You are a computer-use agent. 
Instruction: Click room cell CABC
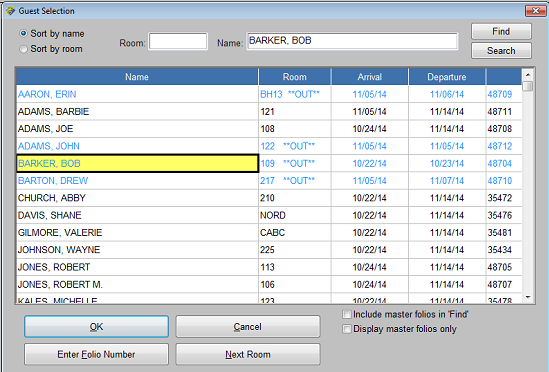pyautogui.click(x=294, y=233)
